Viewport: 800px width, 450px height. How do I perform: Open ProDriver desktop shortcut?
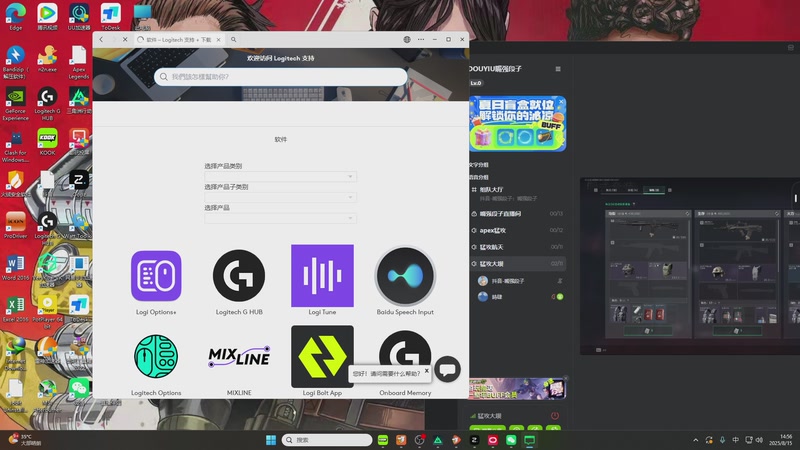click(x=16, y=226)
